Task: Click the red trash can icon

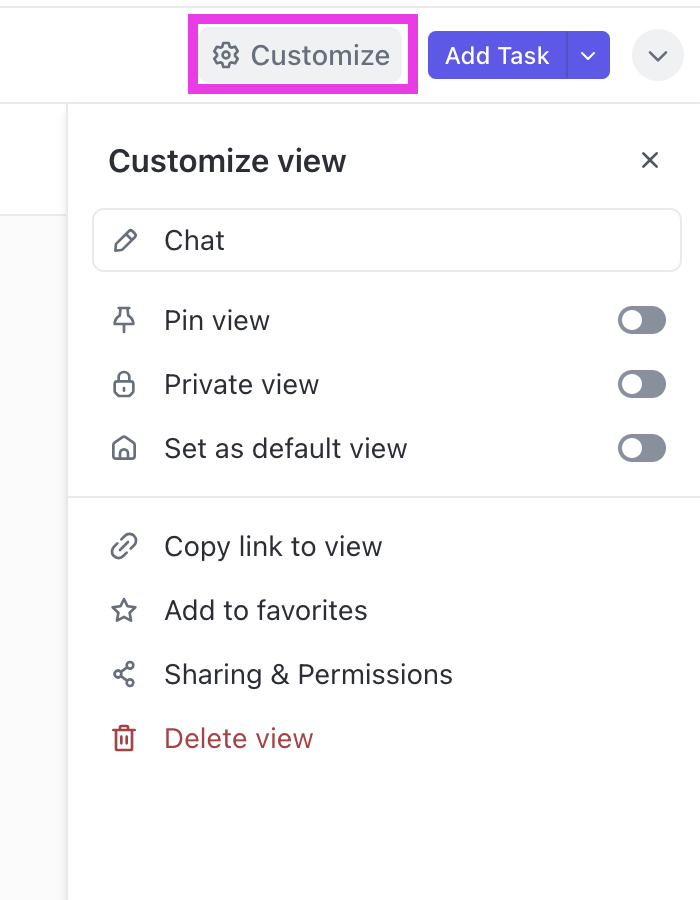Action: coord(124,739)
